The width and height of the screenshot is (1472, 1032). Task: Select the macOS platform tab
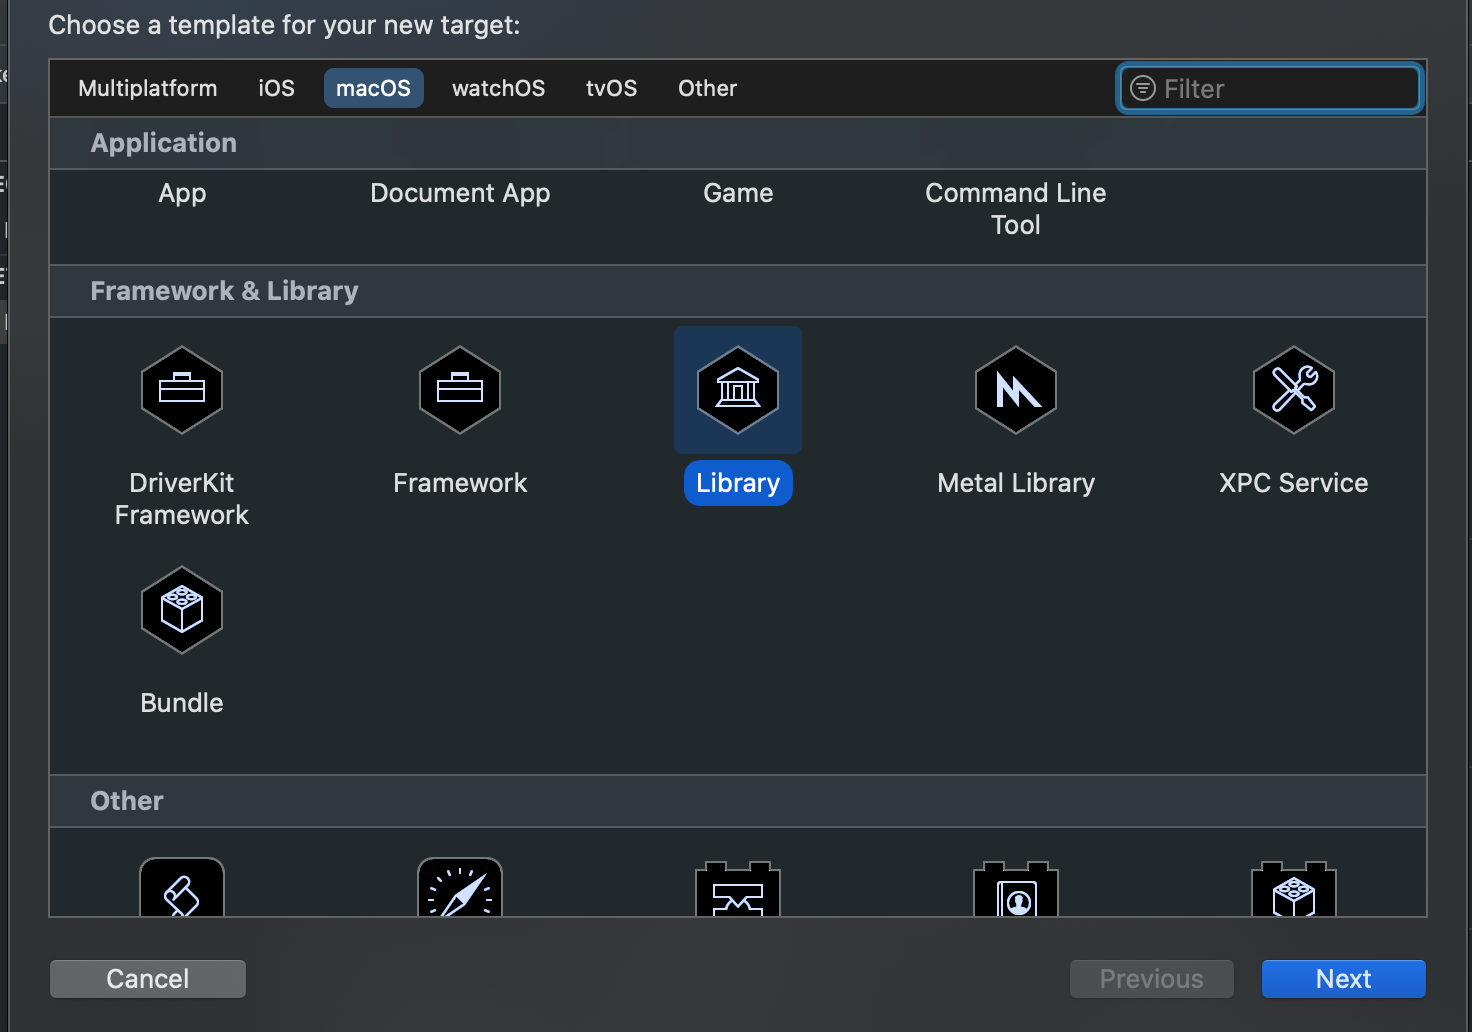pyautogui.click(x=373, y=88)
